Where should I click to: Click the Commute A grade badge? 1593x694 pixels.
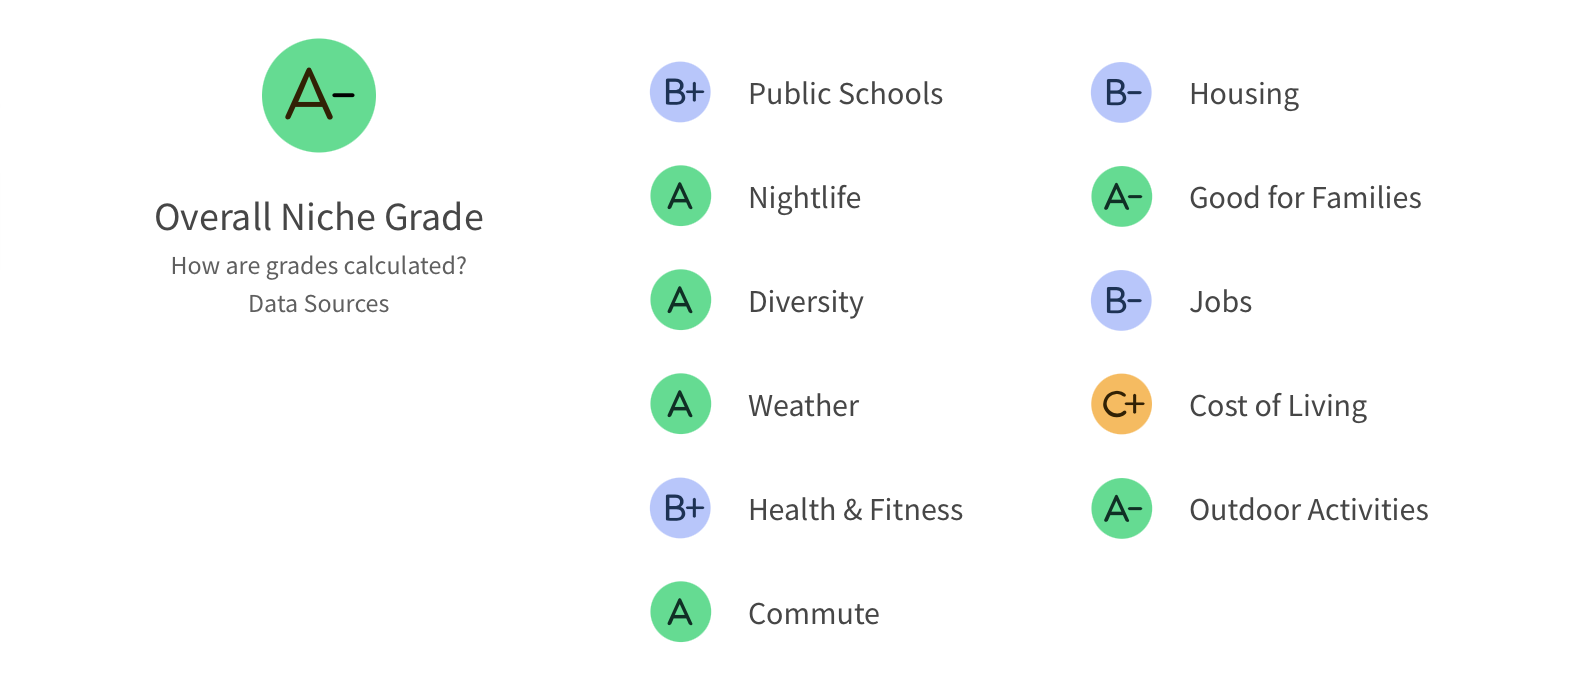(x=681, y=612)
